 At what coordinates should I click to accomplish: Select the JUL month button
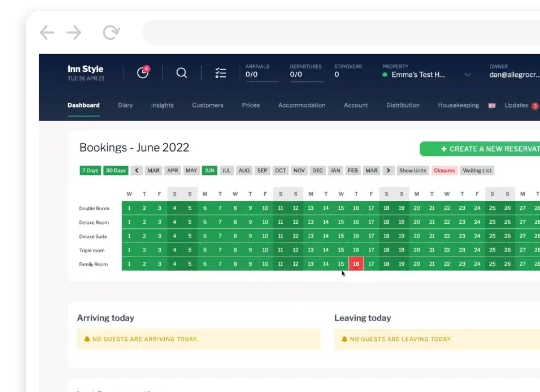[x=227, y=171]
